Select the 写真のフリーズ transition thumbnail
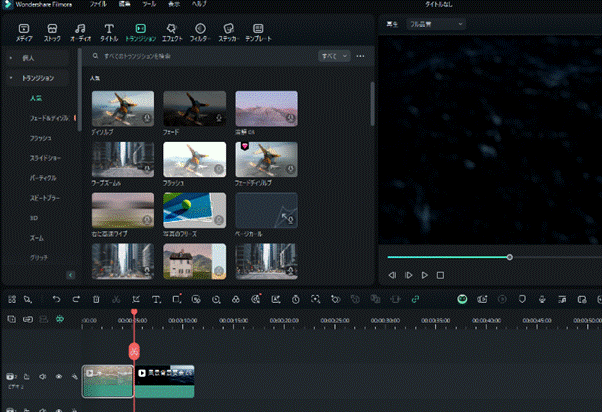The width and height of the screenshot is (602, 412). 195,210
